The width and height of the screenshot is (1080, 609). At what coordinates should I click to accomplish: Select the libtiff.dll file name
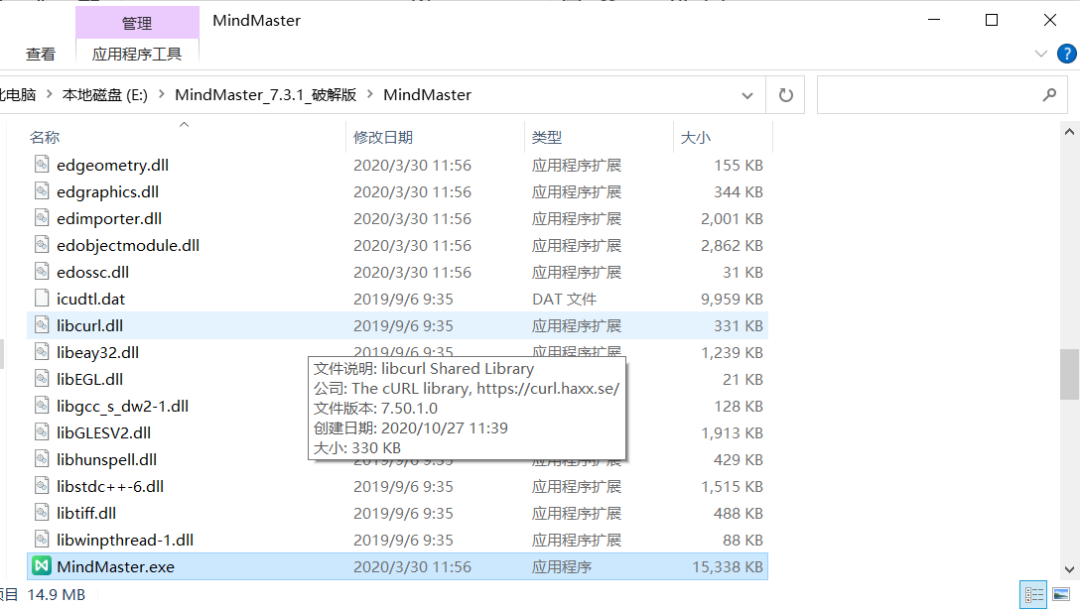[86, 513]
